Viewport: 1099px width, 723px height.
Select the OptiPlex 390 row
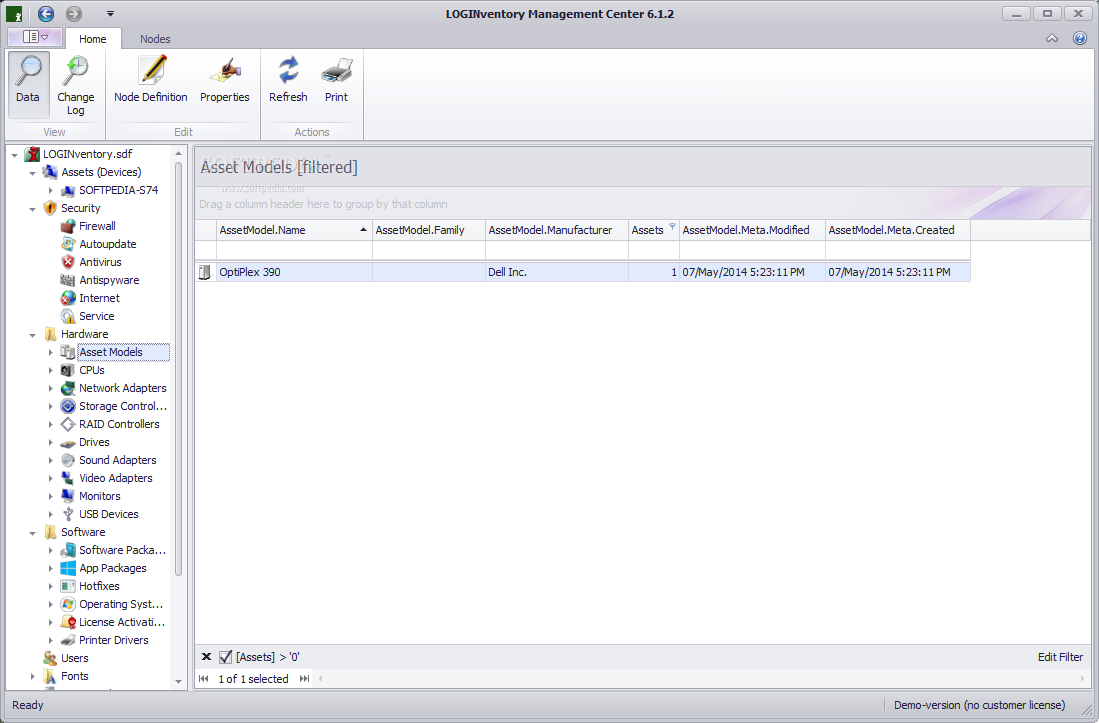click(x=583, y=272)
